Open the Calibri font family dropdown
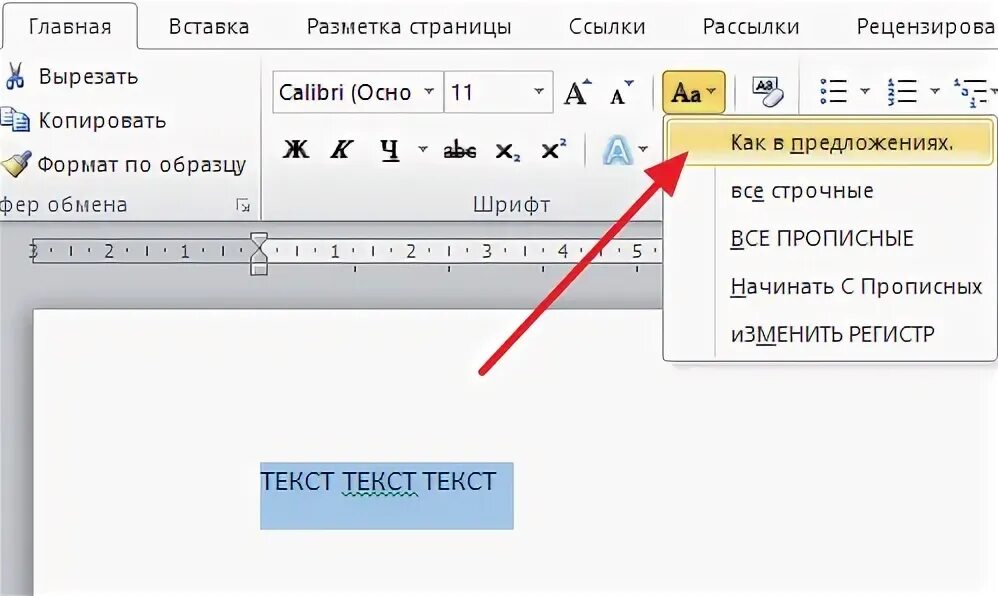The width and height of the screenshot is (998, 596). click(432, 91)
